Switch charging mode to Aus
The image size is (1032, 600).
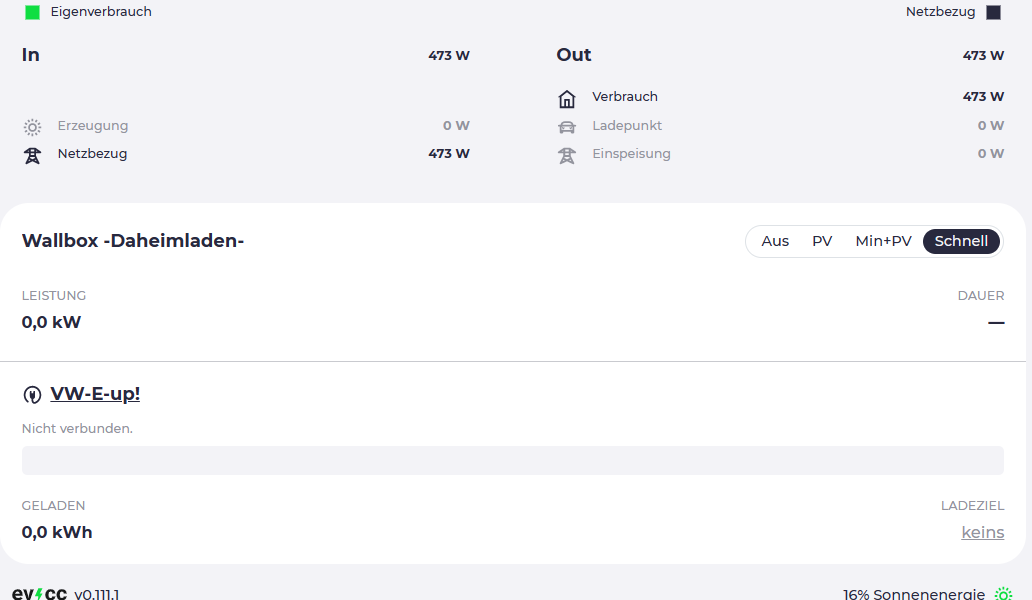click(775, 241)
